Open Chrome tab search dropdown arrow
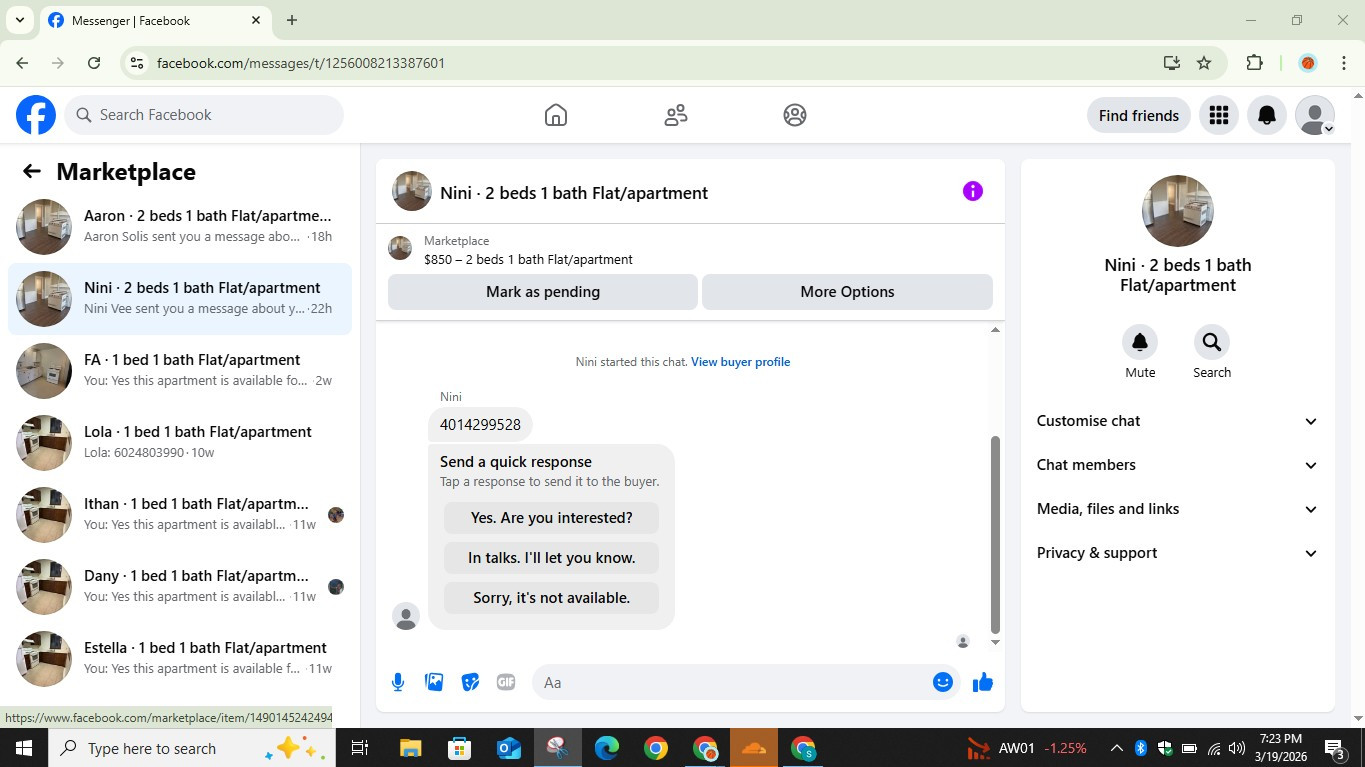Image resolution: width=1365 pixels, height=767 pixels. pos(19,20)
